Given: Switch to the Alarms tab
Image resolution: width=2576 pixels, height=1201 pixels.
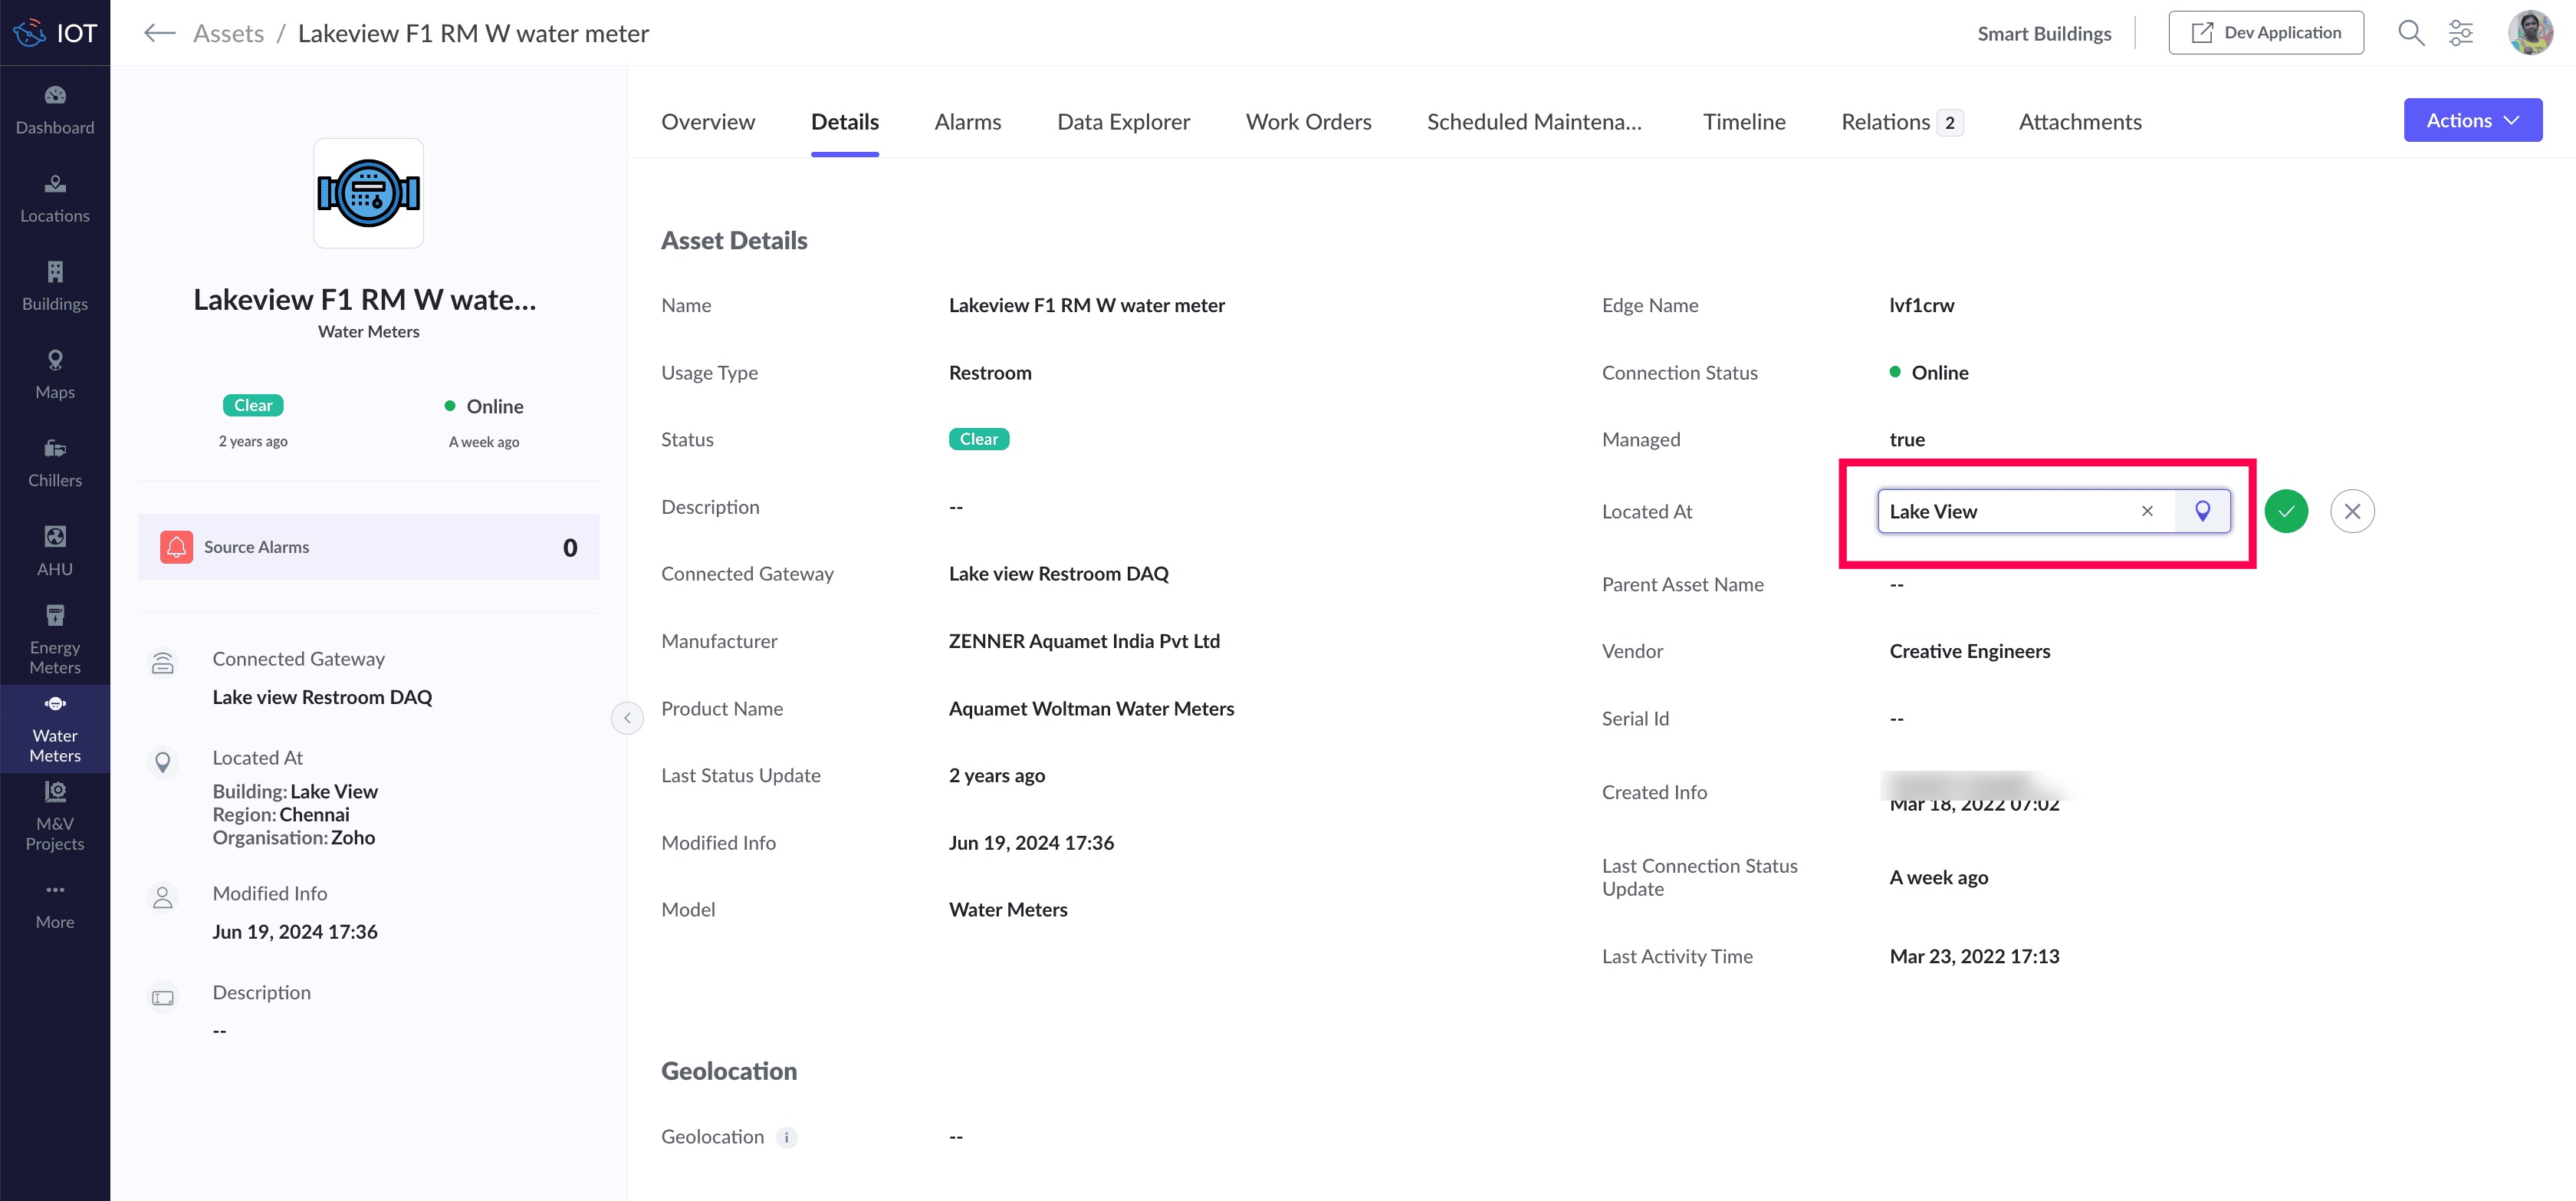Looking at the screenshot, I should tap(967, 122).
